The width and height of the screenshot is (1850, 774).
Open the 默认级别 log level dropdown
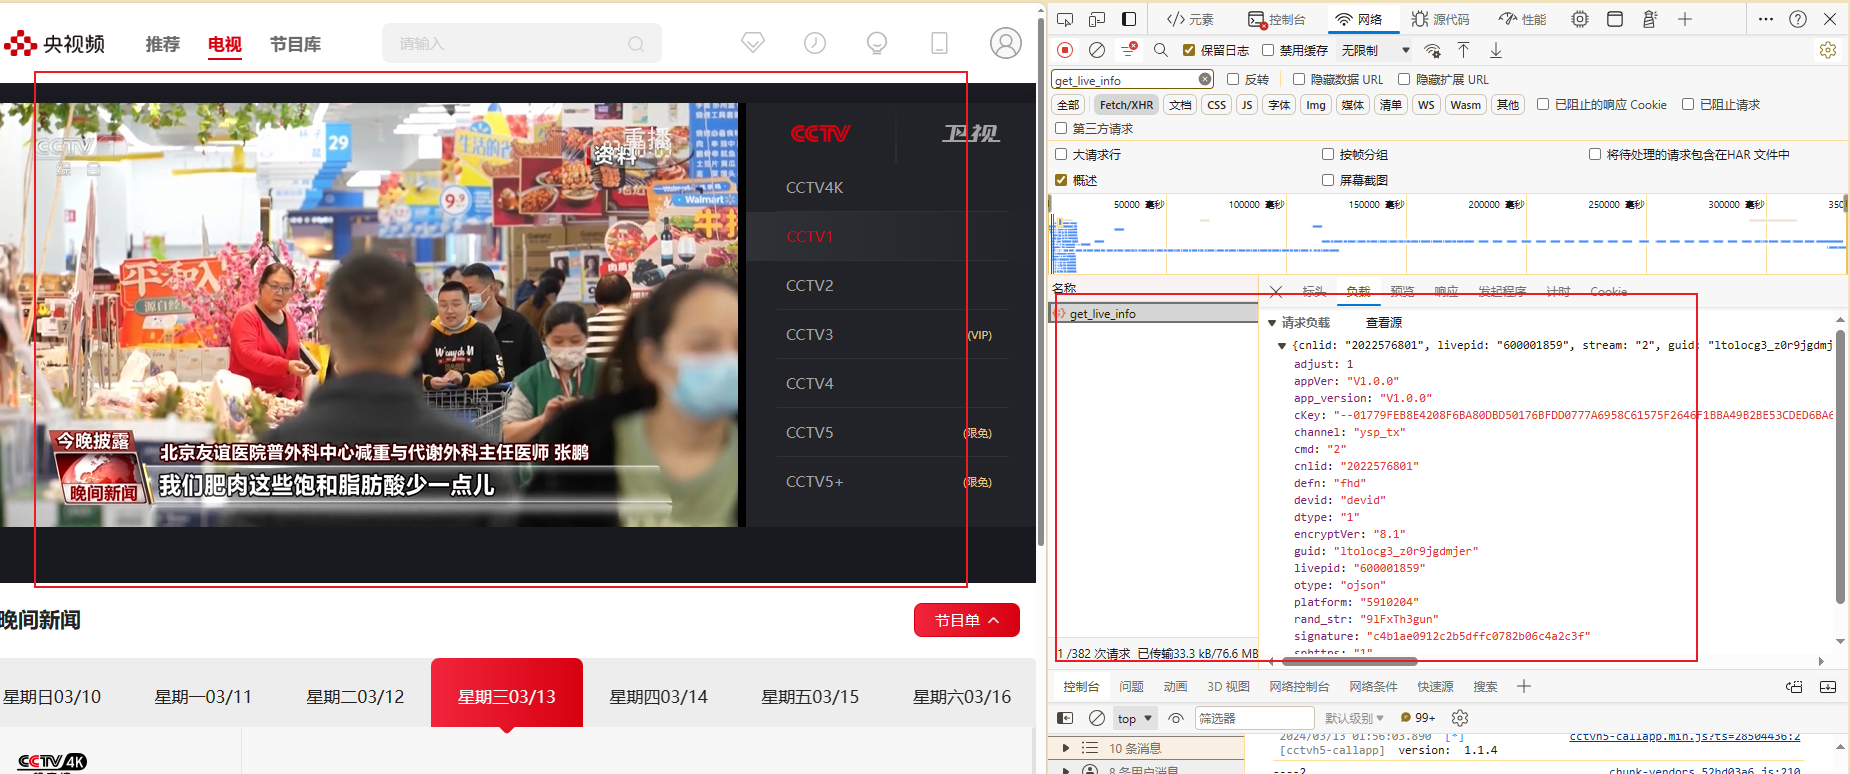[x=1354, y=718]
